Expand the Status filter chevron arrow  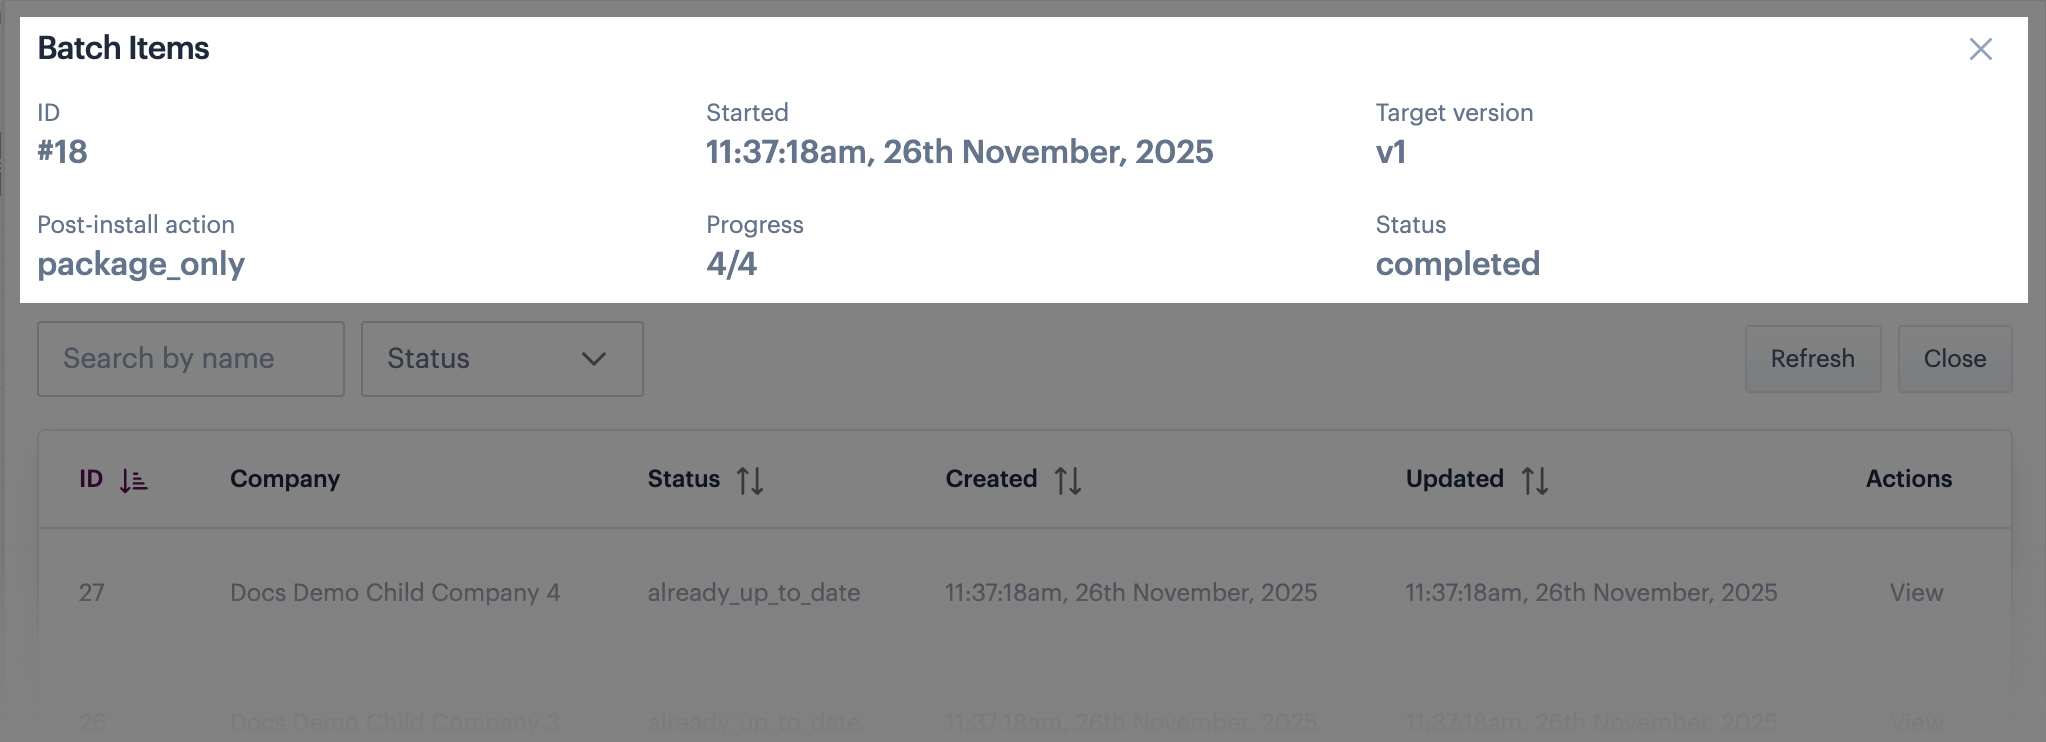point(594,359)
